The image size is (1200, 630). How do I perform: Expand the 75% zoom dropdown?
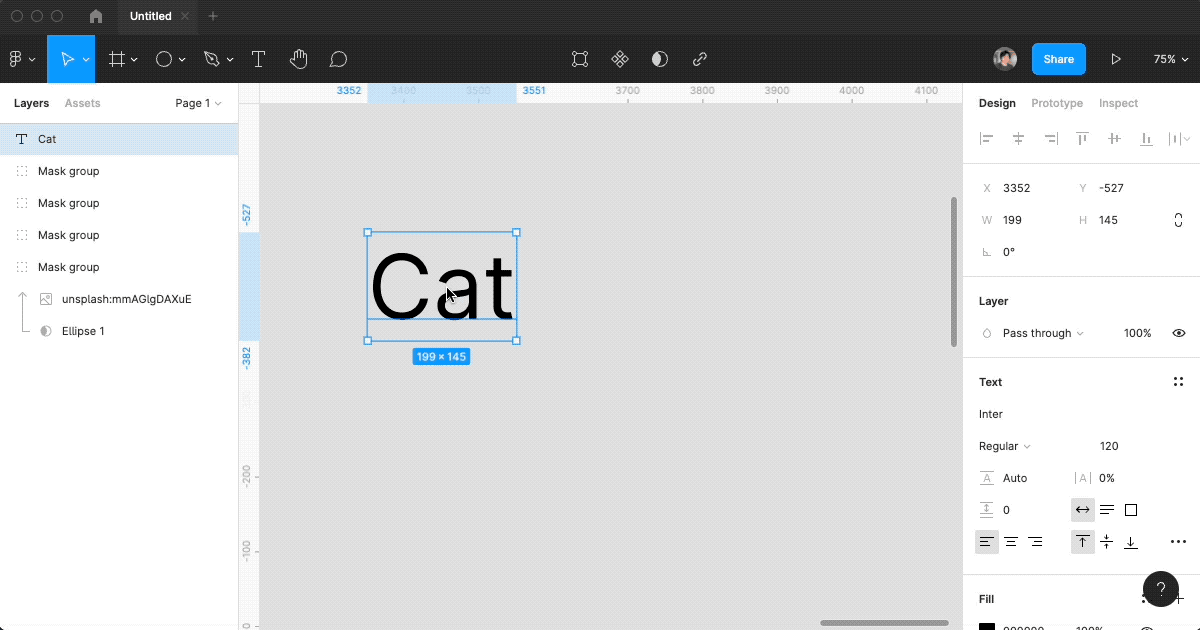coord(1169,59)
